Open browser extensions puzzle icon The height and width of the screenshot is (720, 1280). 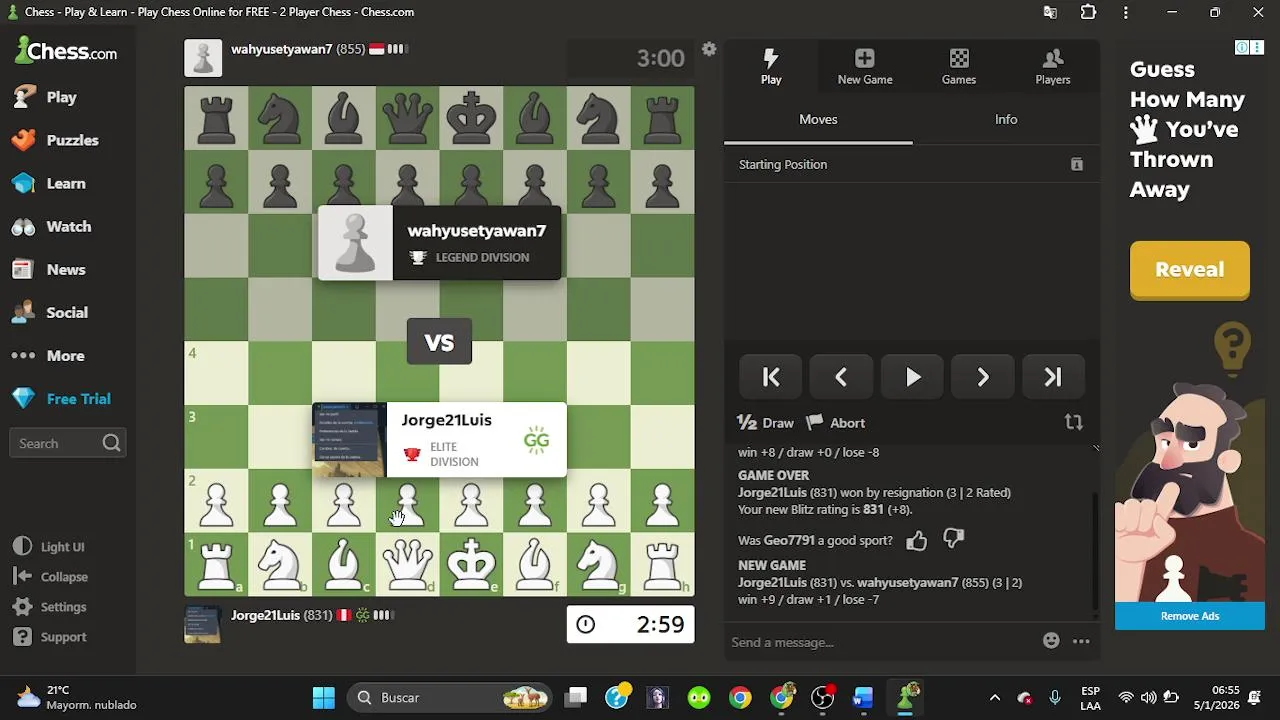[1088, 12]
